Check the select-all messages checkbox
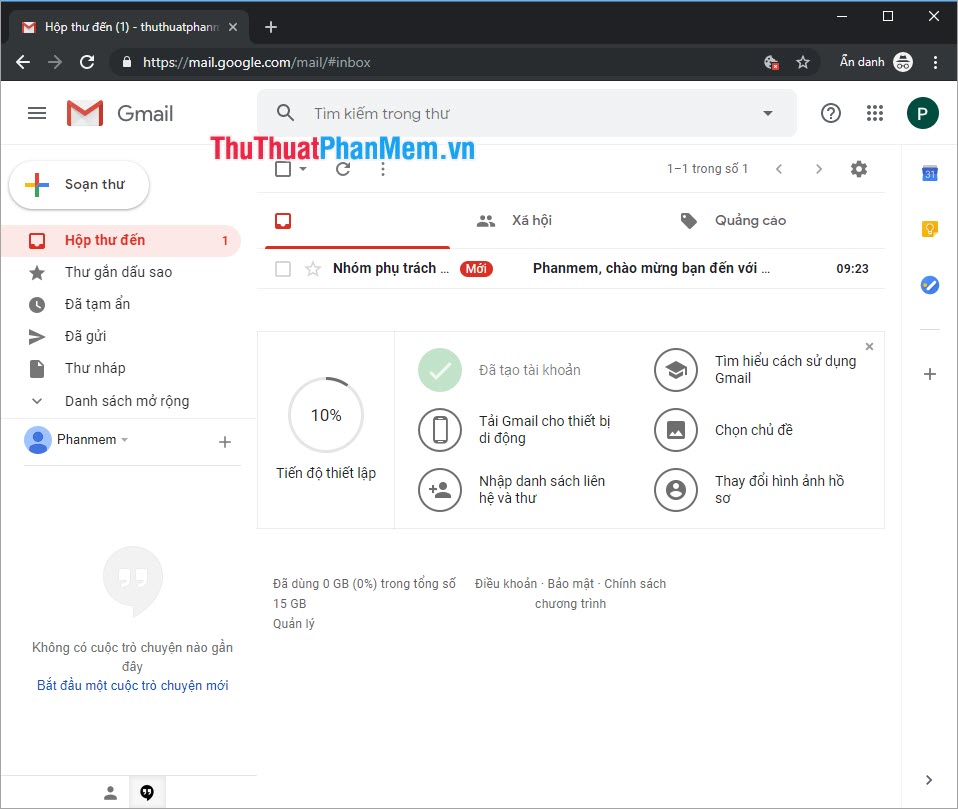Image resolution: width=958 pixels, height=809 pixels. tap(283, 169)
